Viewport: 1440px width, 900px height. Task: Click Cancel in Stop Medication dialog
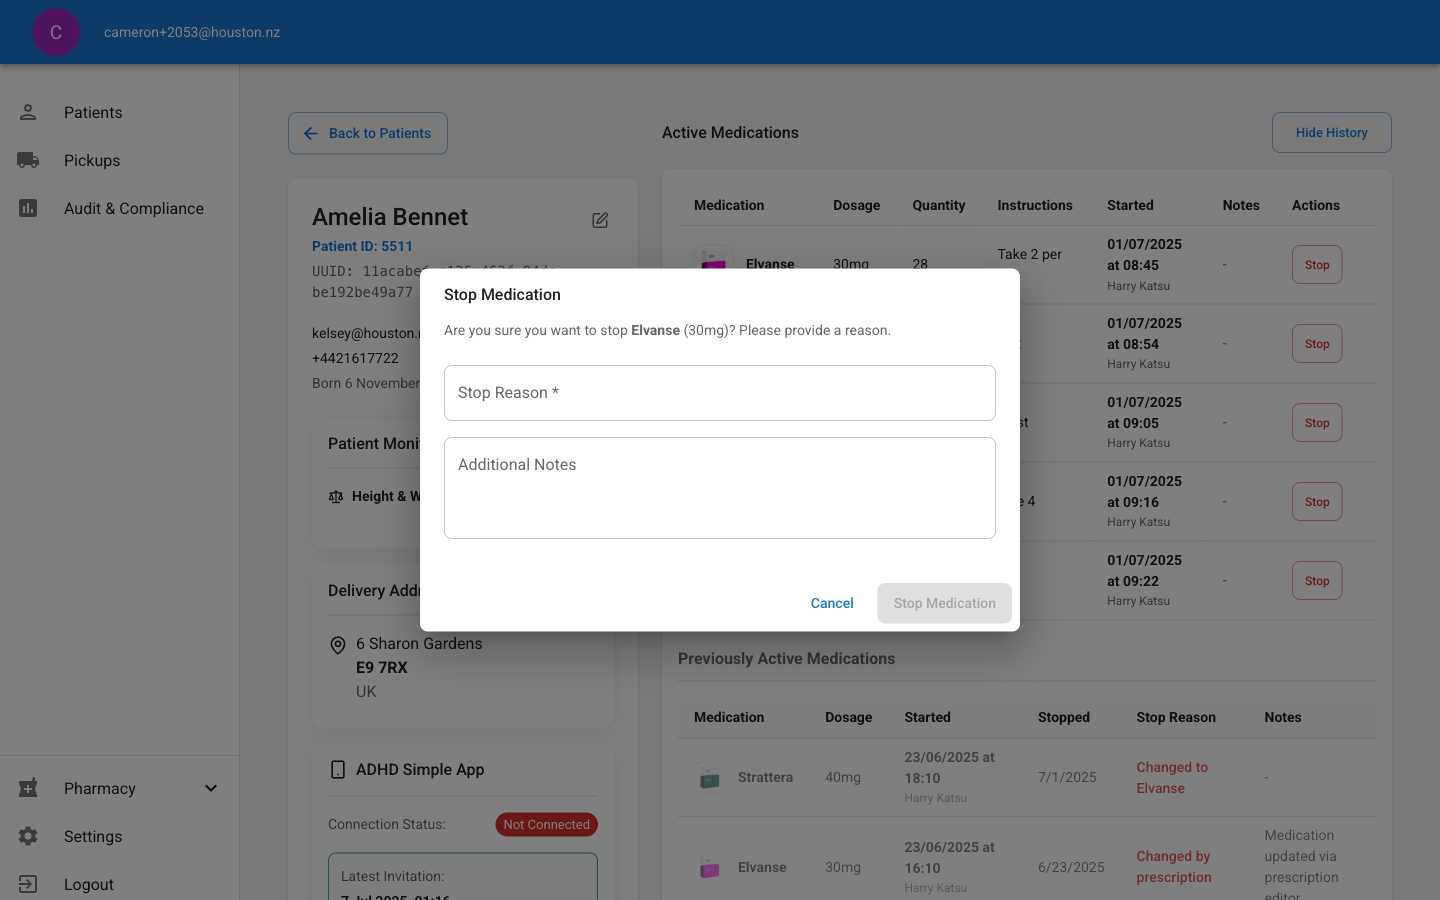pyautogui.click(x=832, y=603)
